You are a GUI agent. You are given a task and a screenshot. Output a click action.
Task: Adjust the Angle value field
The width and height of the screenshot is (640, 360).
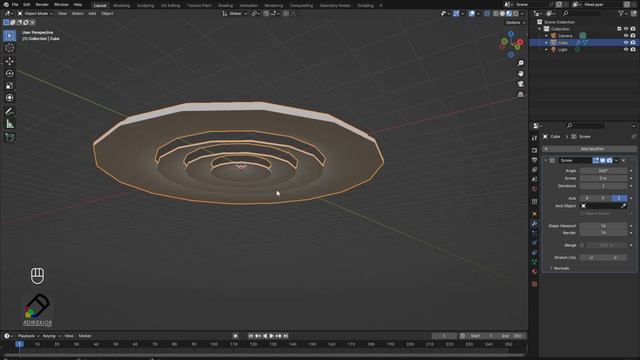(x=603, y=171)
